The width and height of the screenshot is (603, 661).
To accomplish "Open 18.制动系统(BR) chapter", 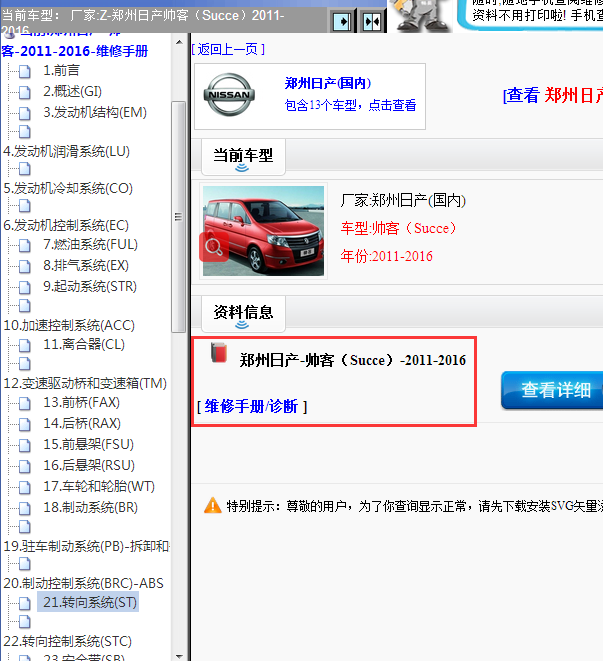I will [x=90, y=508].
